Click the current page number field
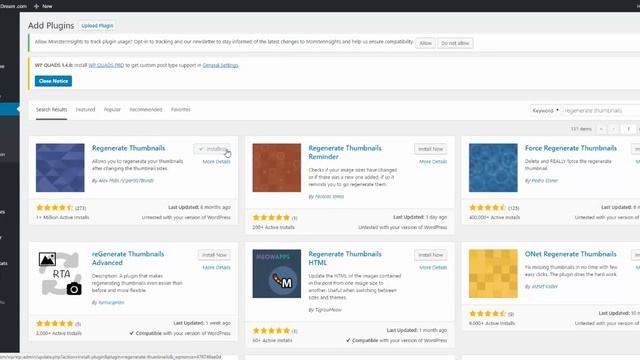 [x=629, y=129]
